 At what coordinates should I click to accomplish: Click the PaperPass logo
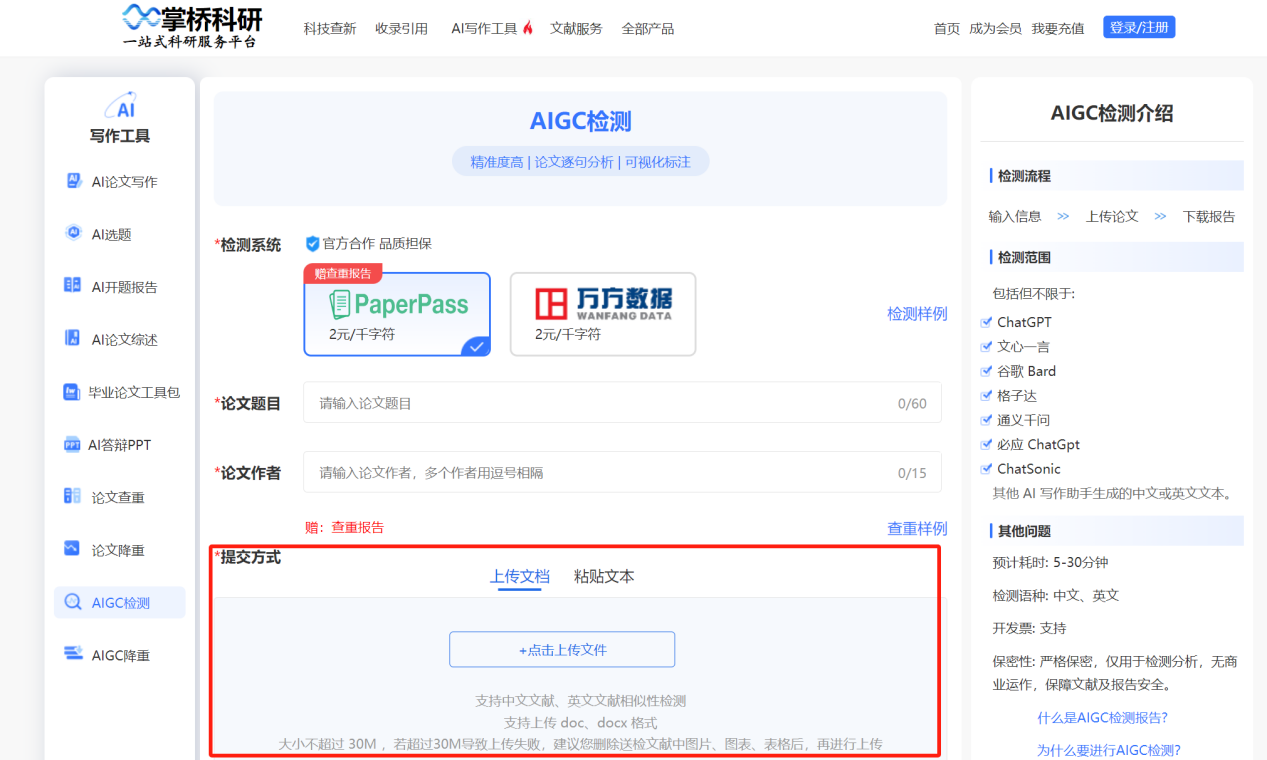coord(398,304)
